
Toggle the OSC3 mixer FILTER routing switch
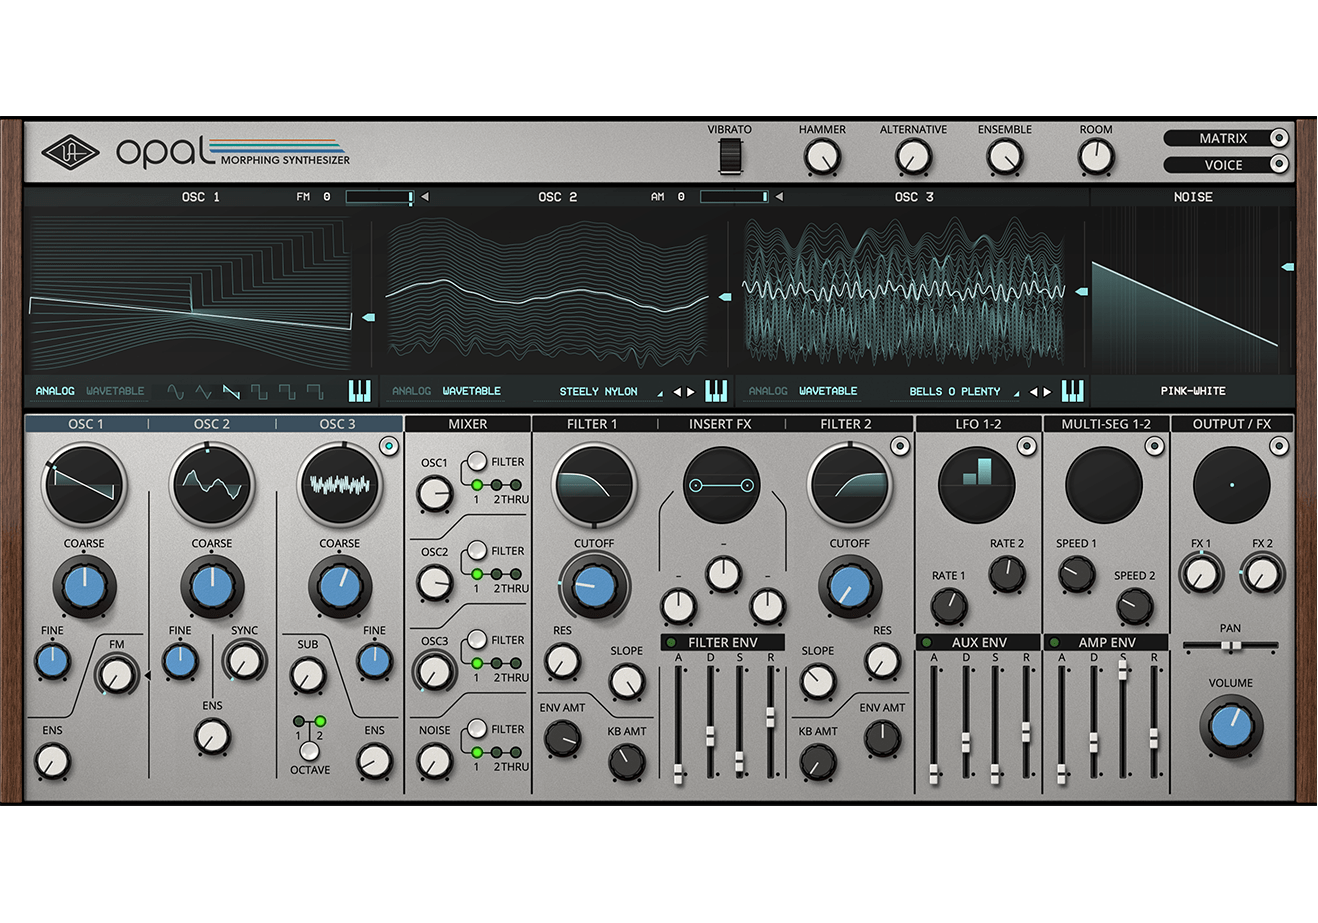477,640
